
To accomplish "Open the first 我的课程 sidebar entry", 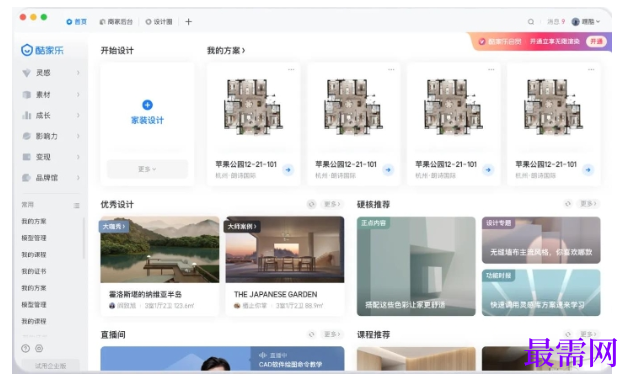I will [34, 255].
